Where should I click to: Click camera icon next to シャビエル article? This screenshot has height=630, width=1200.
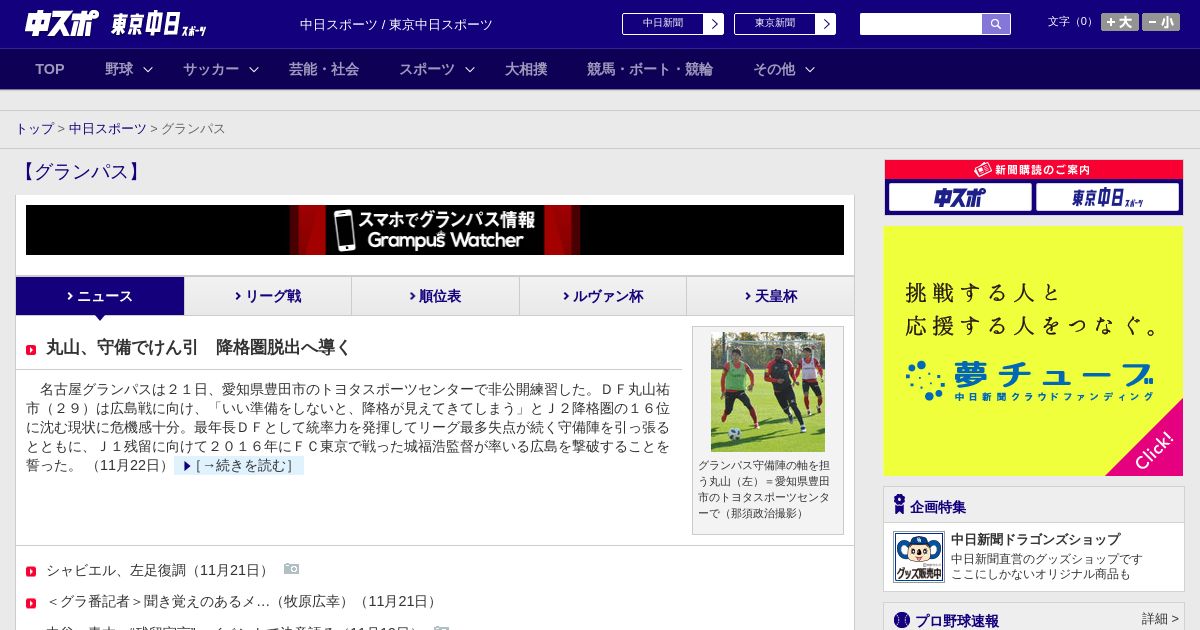tap(291, 569)
